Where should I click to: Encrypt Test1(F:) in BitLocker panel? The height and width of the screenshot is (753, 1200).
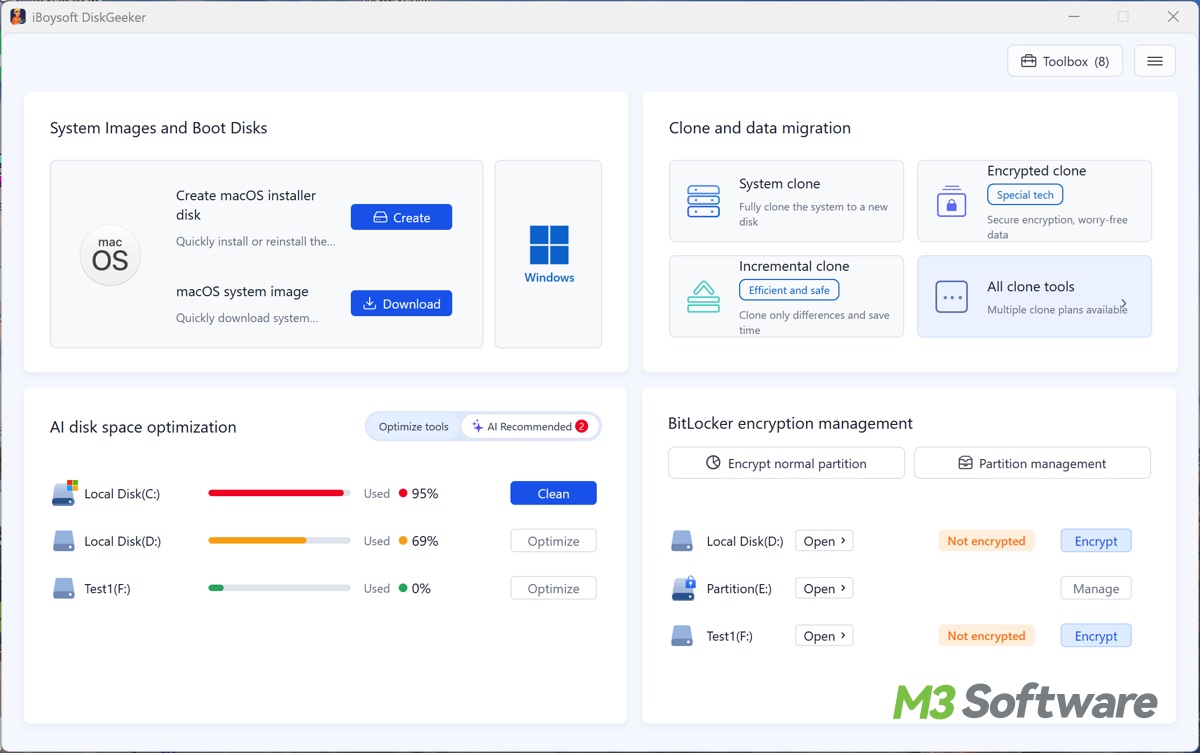(1096, 635)
